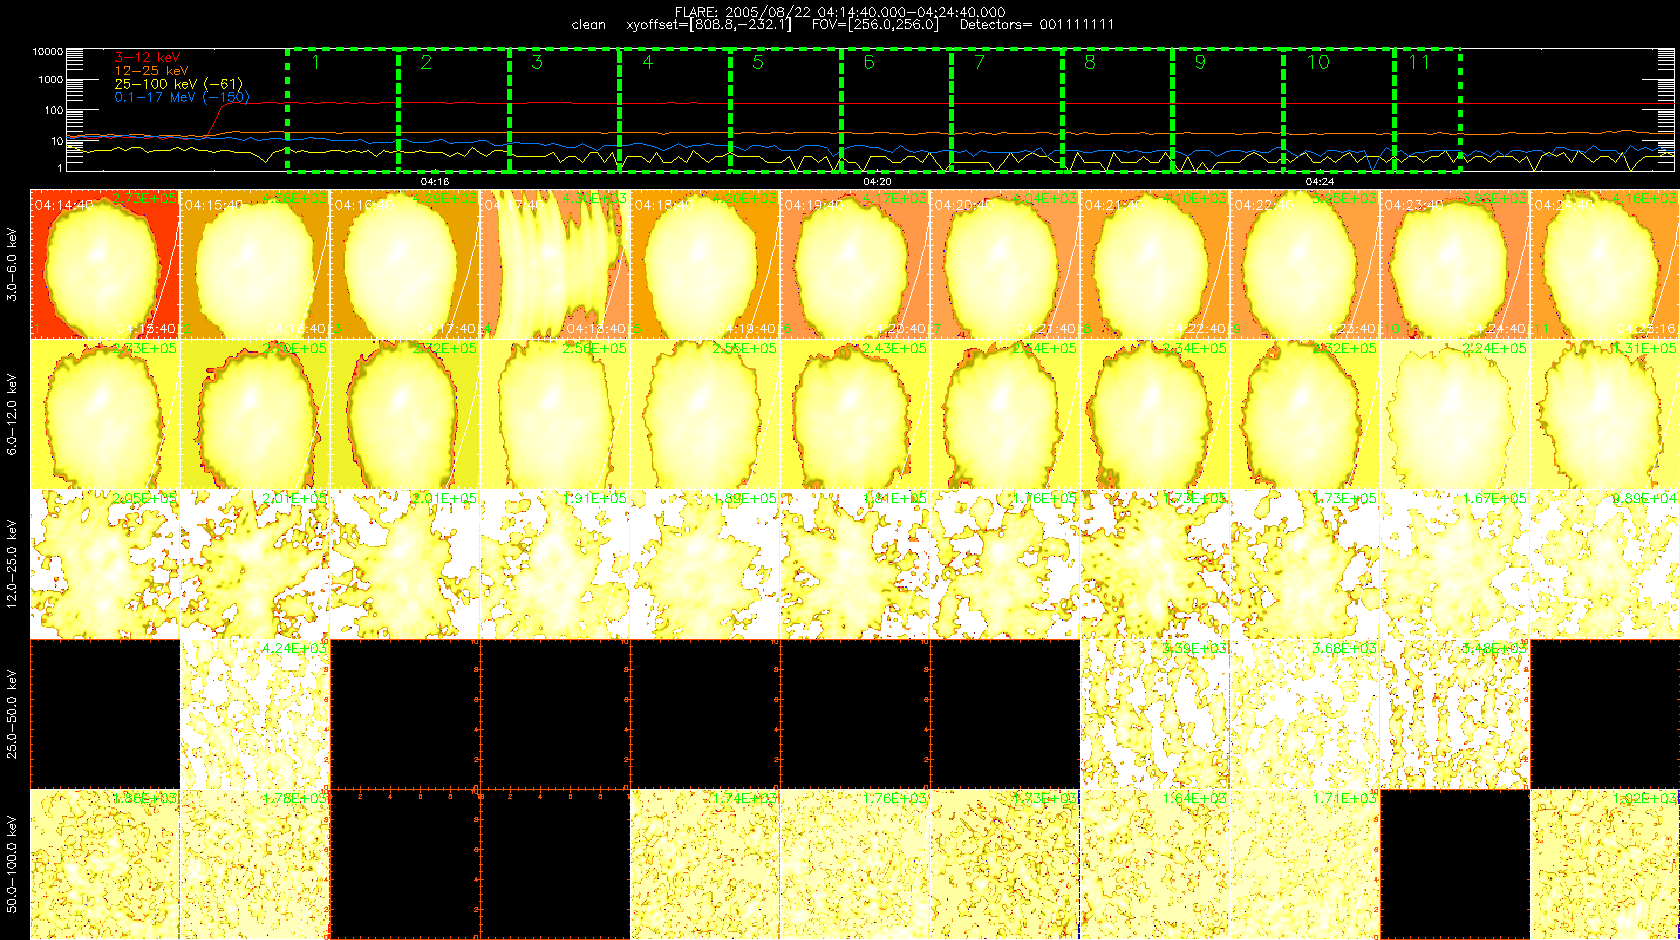1680x940 pixels.
Task: Open the last 6.0-12.0 keV image in the row
Action: tap(1605, 414)
